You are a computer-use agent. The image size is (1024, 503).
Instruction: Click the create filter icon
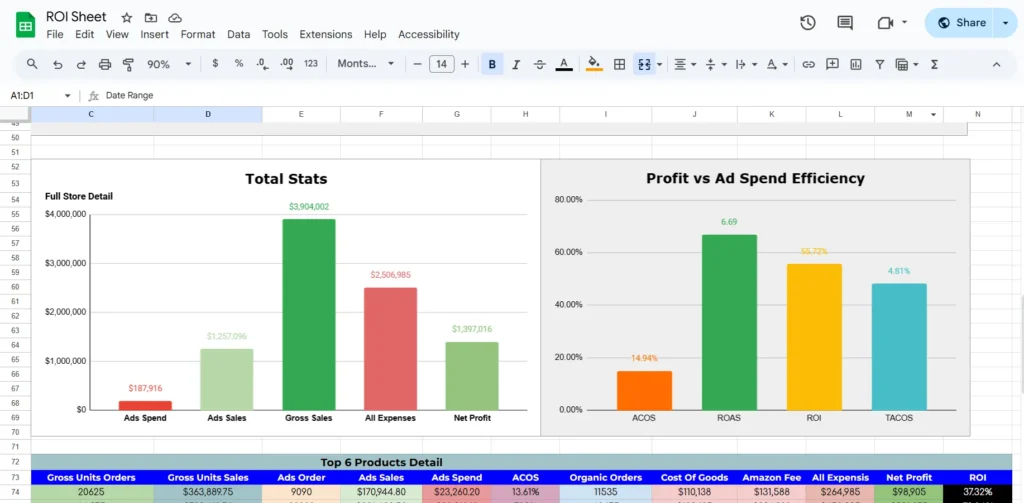(x=880, y=64)
